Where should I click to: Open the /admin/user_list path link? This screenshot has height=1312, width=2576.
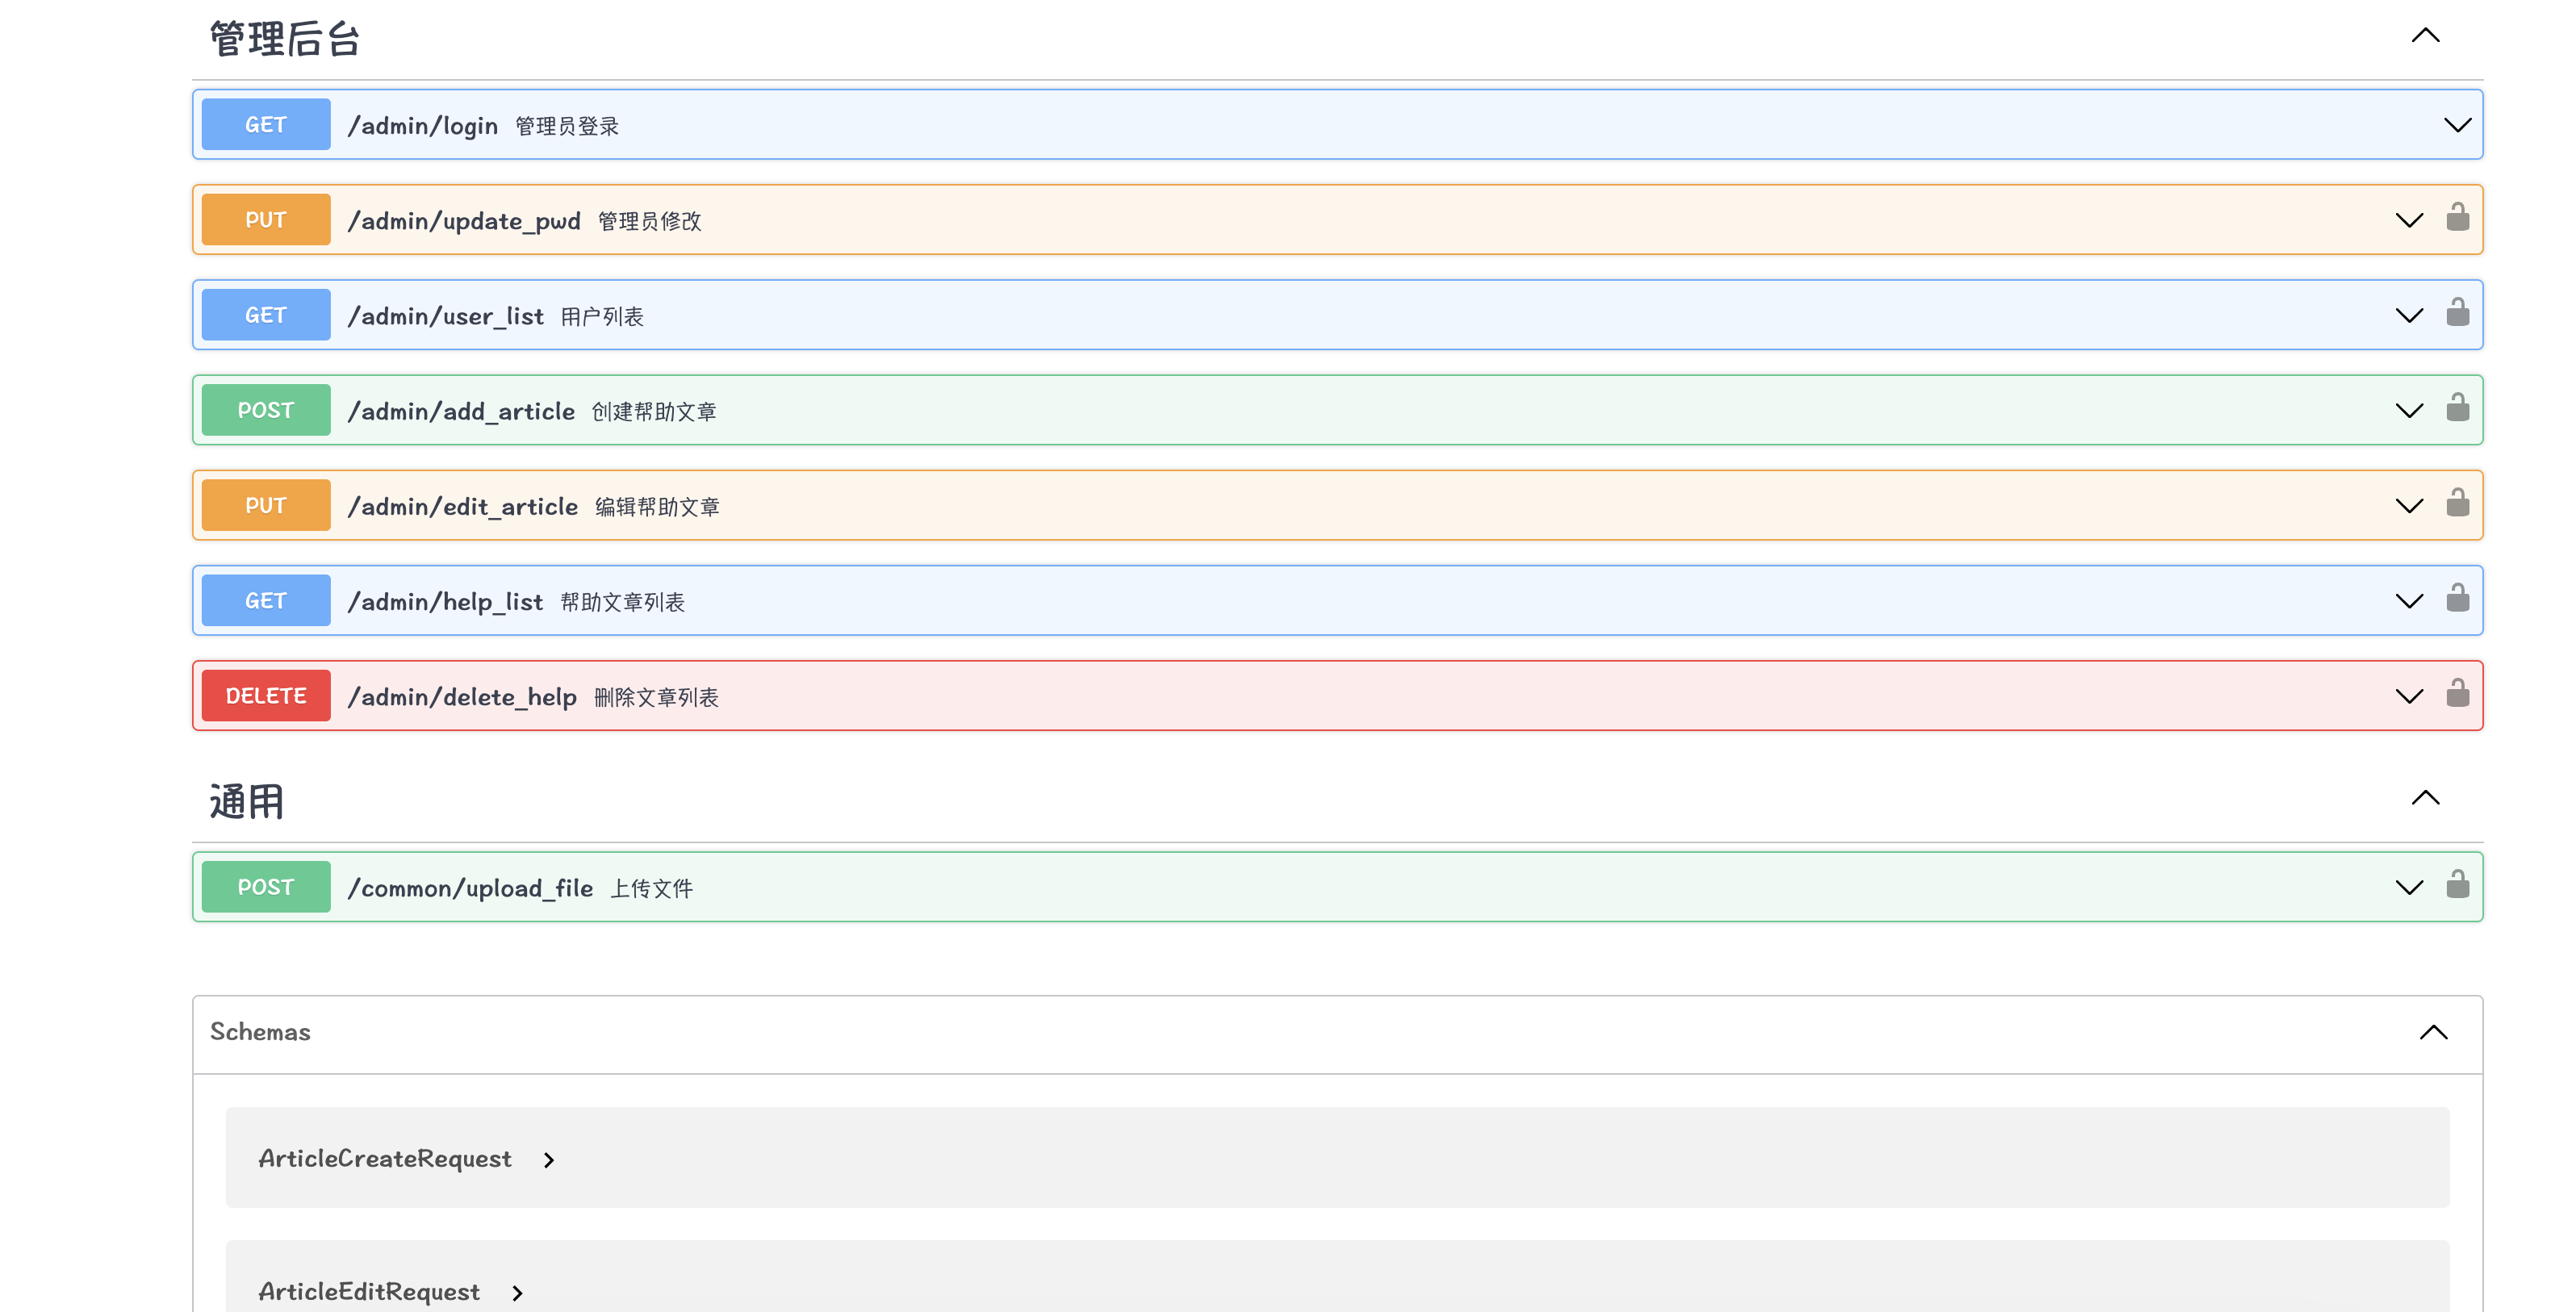pyautogui.click(x=445, y=316)
